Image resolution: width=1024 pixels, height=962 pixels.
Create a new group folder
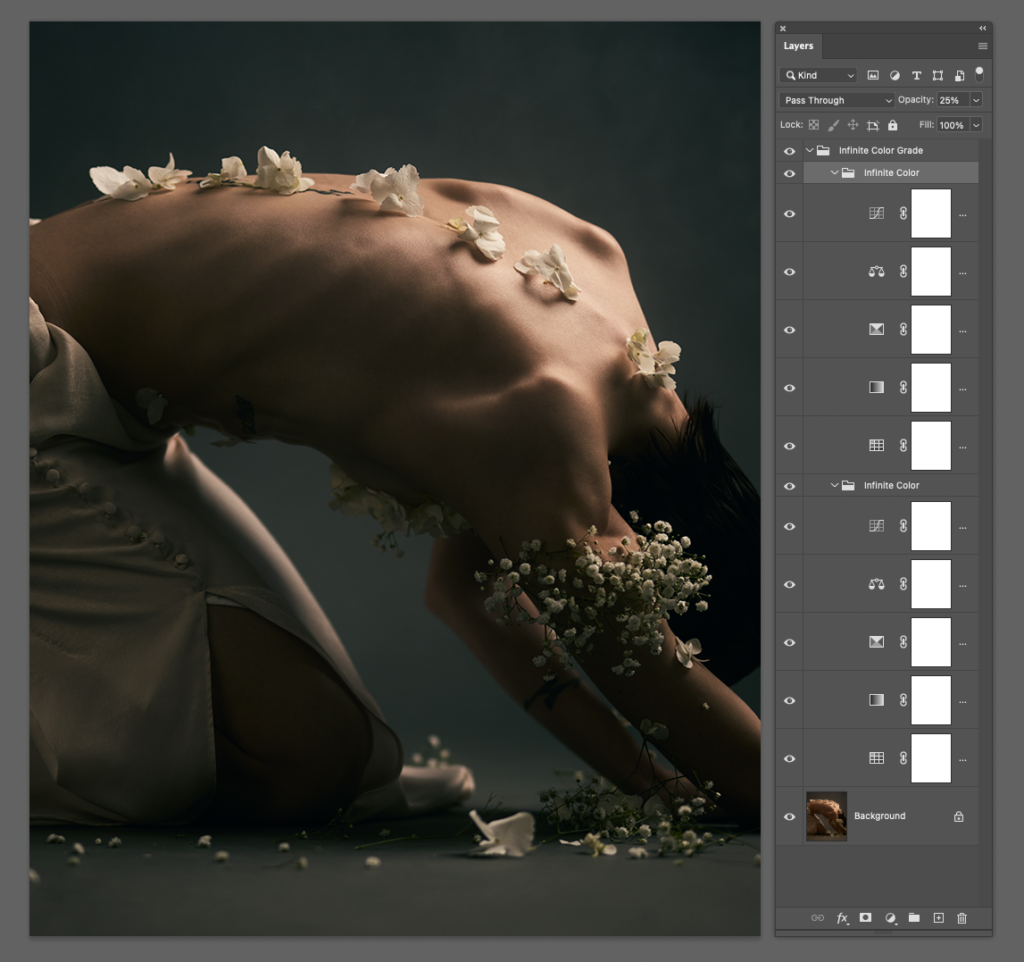coord(914,918)
